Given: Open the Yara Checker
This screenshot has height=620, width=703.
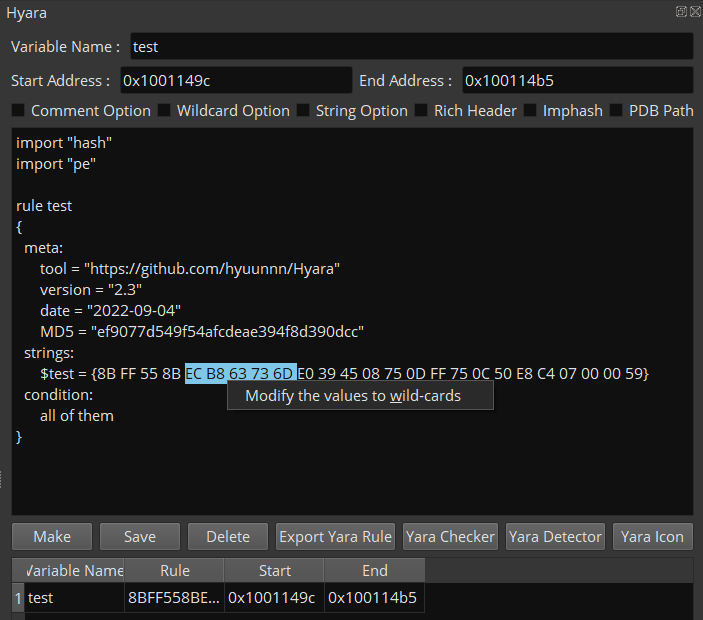Looking at the screenshot, I should pyautogui.click(x=450, y=537).
